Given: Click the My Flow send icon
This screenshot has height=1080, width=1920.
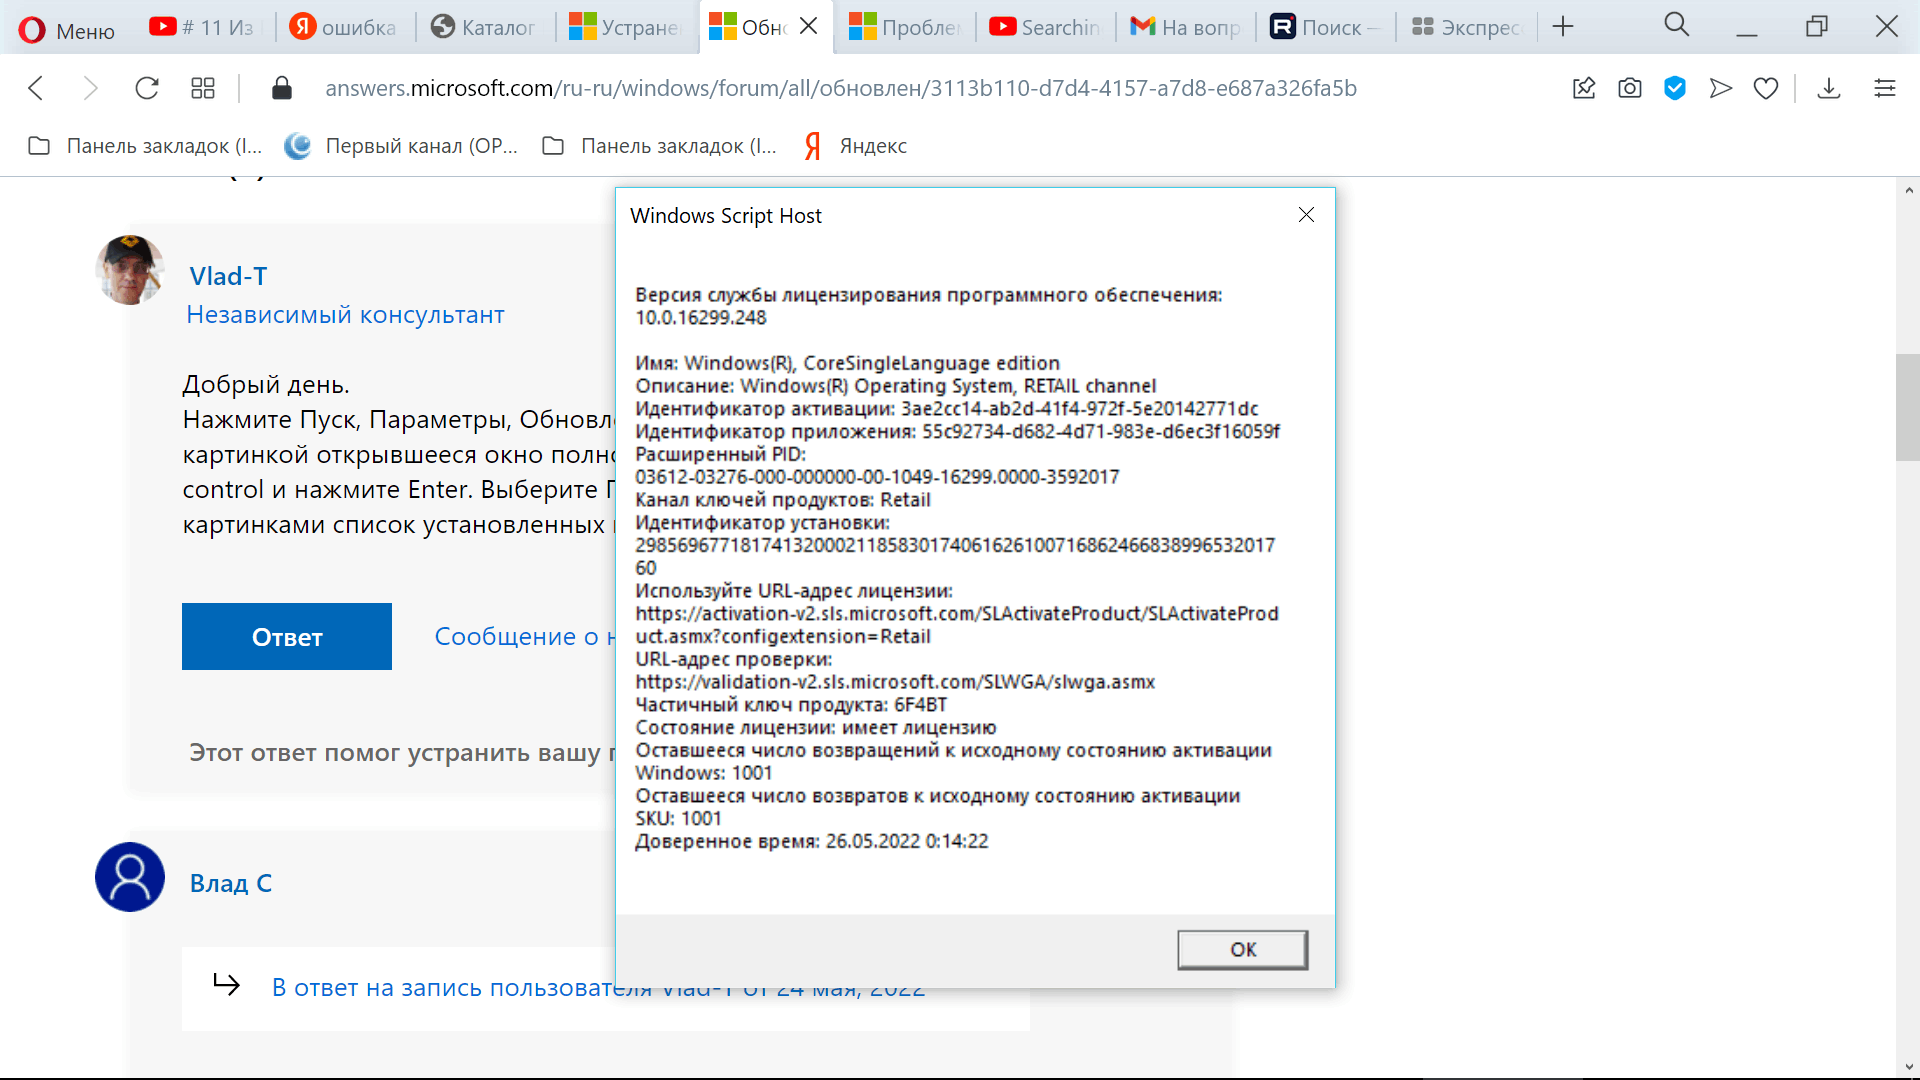Looking at the screenshot, I should click(1721, 88).
